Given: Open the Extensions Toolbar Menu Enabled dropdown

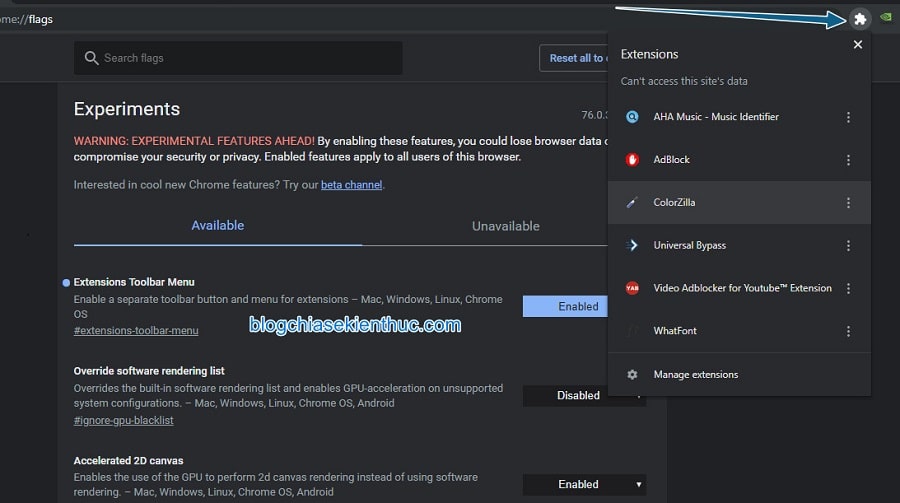Looking at the screenshot, I should [x=565, y=307].
